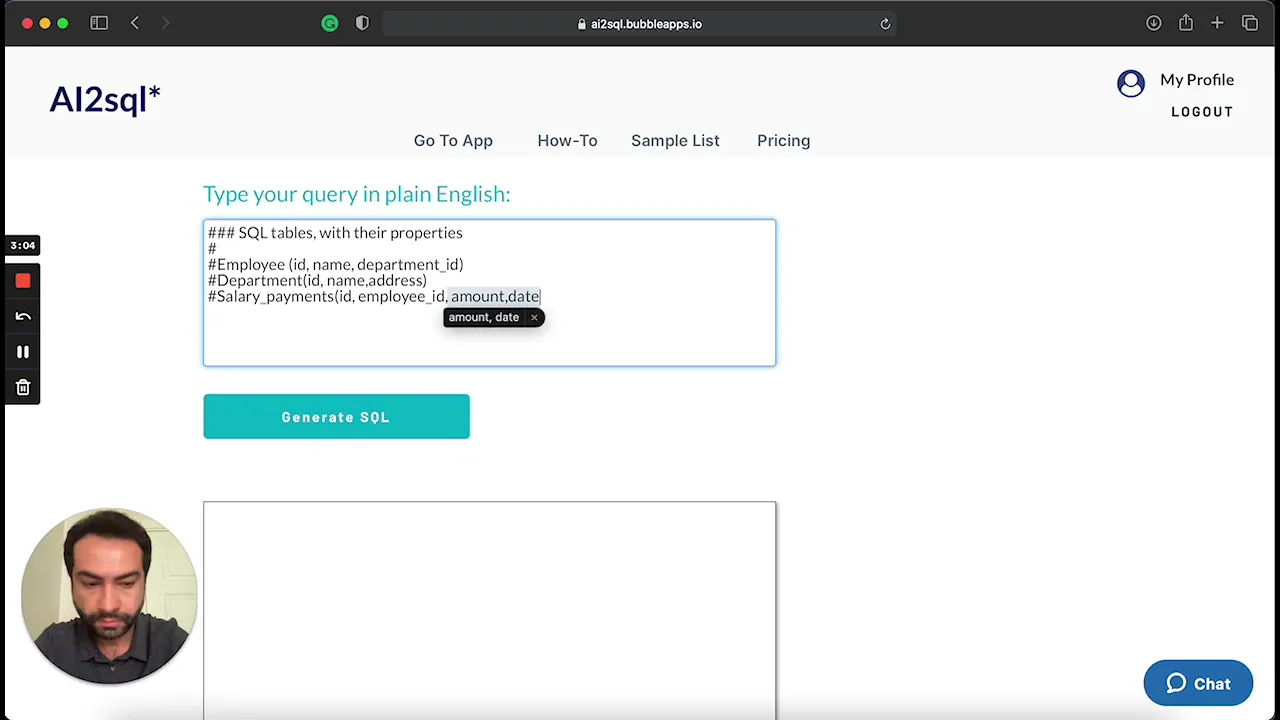Click the My Profile avatar icon

tap(1131, 83)
